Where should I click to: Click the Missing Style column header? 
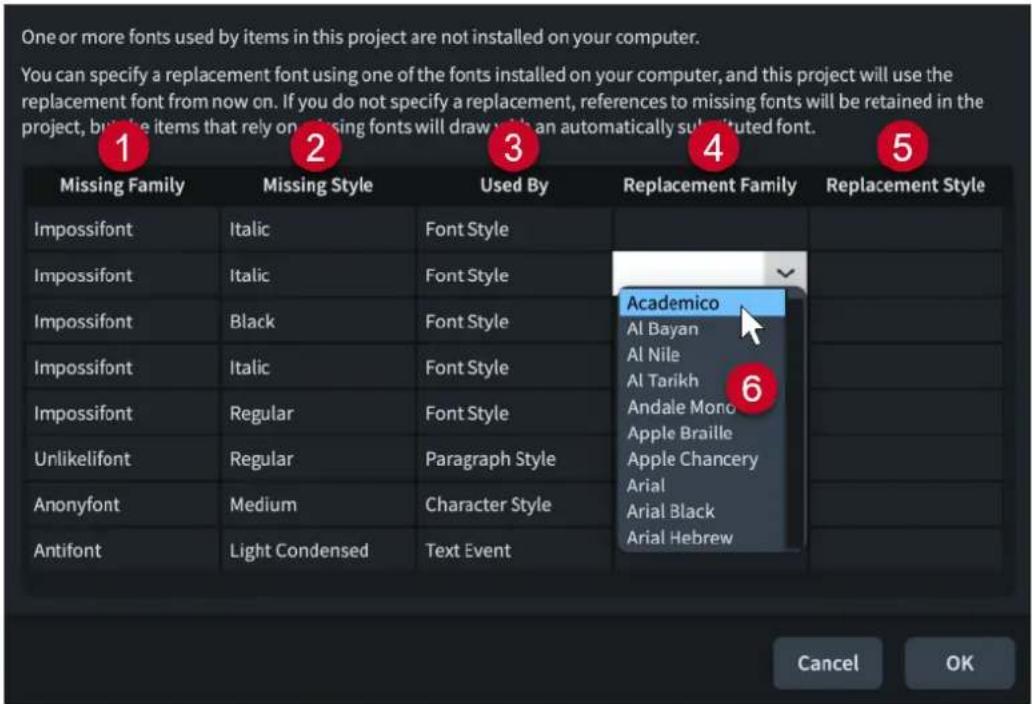[318, 186]
